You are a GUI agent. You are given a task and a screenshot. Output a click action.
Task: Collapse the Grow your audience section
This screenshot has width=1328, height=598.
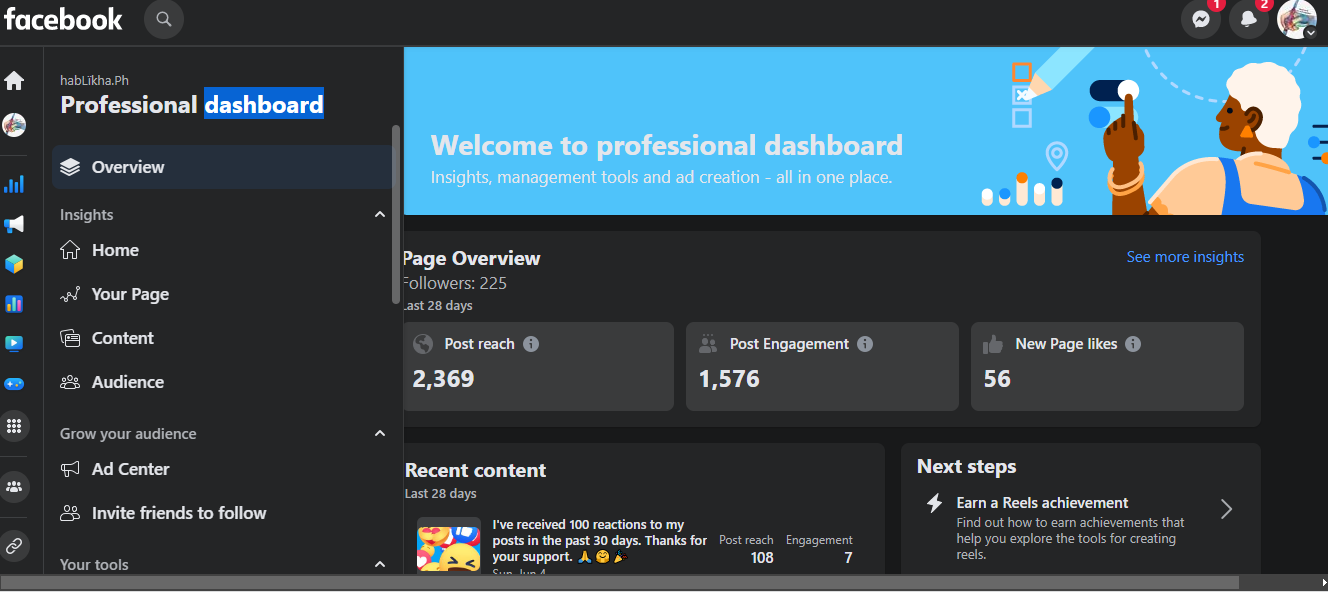(380, 433)
